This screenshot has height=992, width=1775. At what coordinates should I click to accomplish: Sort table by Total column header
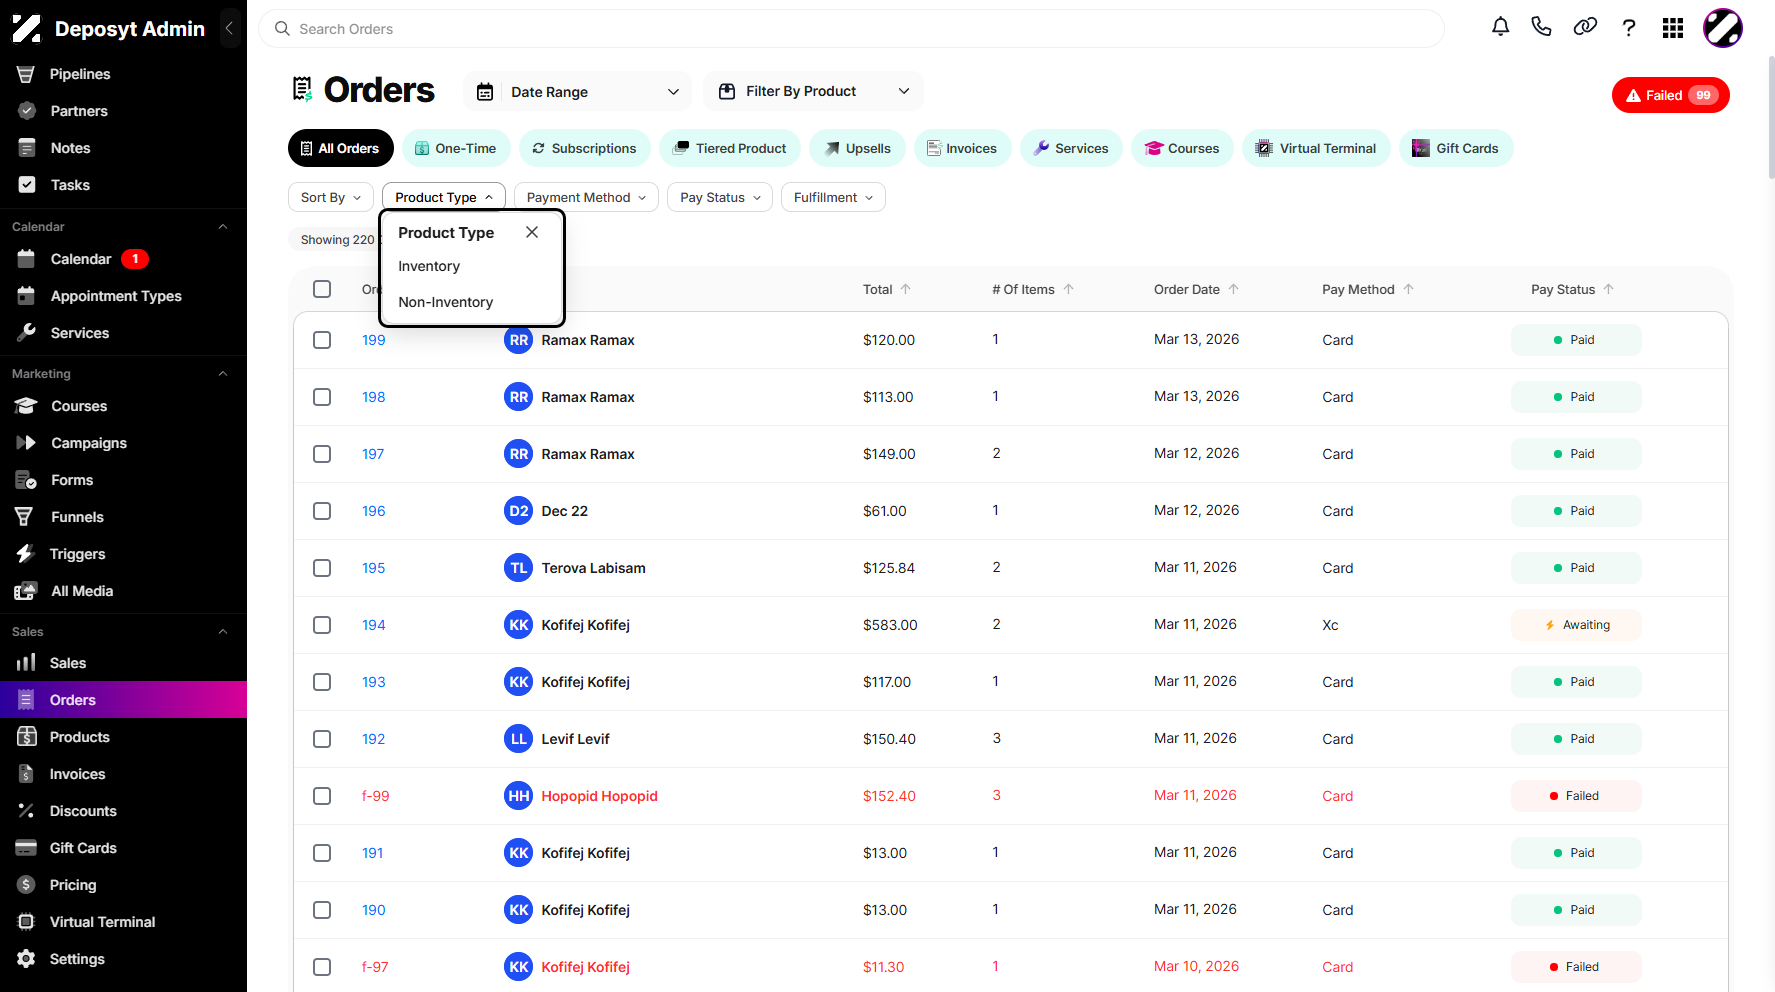point(887,289)
